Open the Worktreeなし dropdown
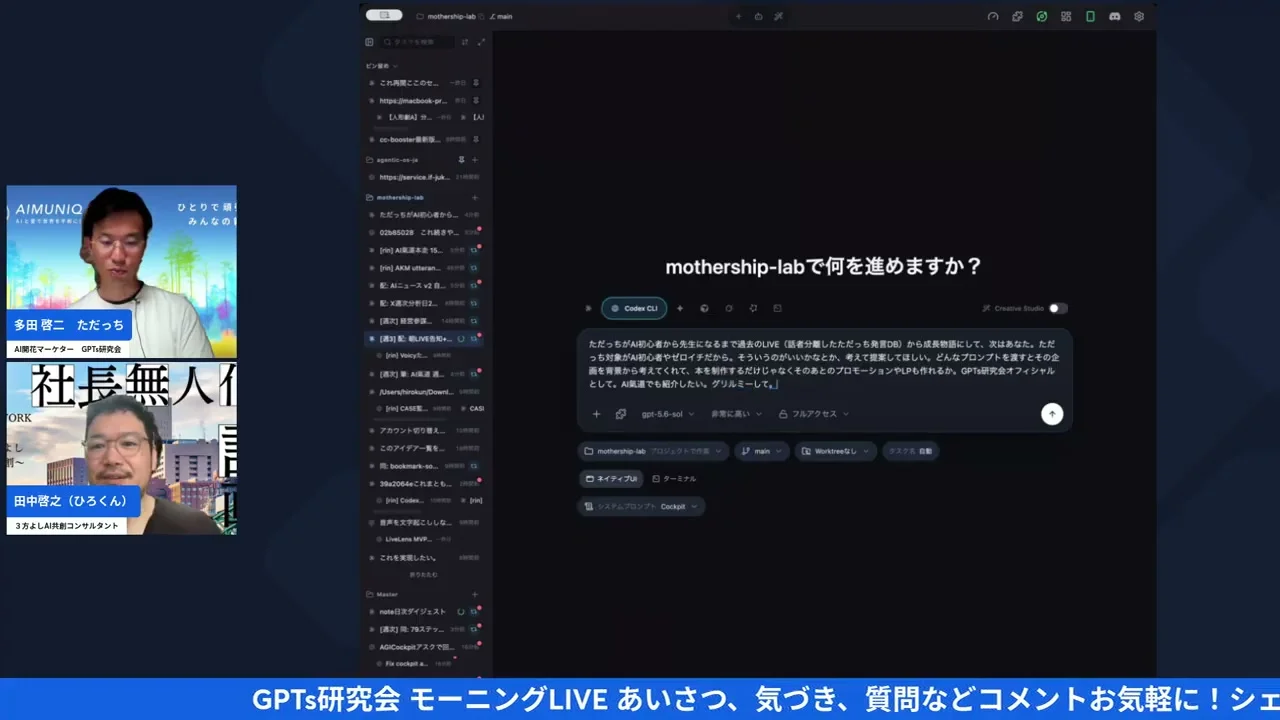 (836, 451)
